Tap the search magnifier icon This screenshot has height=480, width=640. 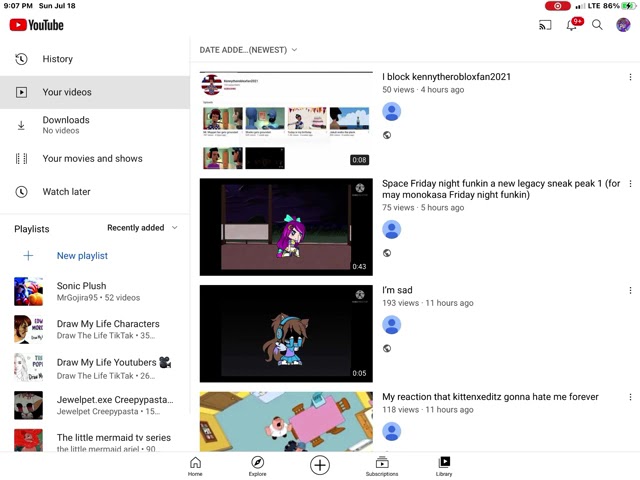pyautogui.click(x=597, y=25)
